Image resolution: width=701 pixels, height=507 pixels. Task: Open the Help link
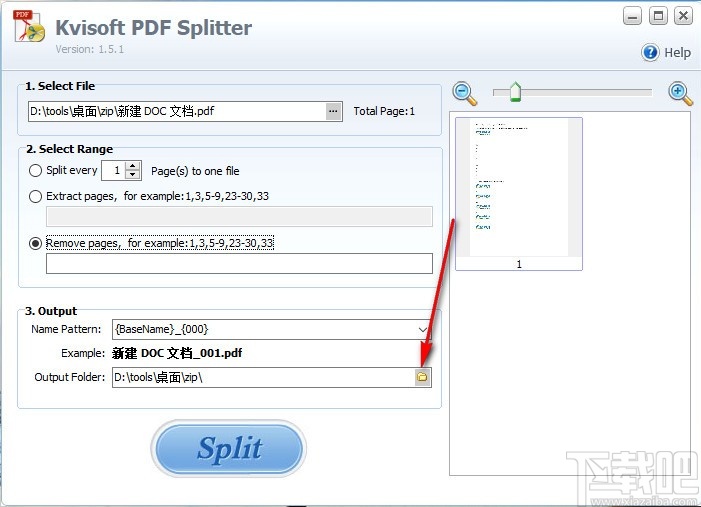(677, 52)
